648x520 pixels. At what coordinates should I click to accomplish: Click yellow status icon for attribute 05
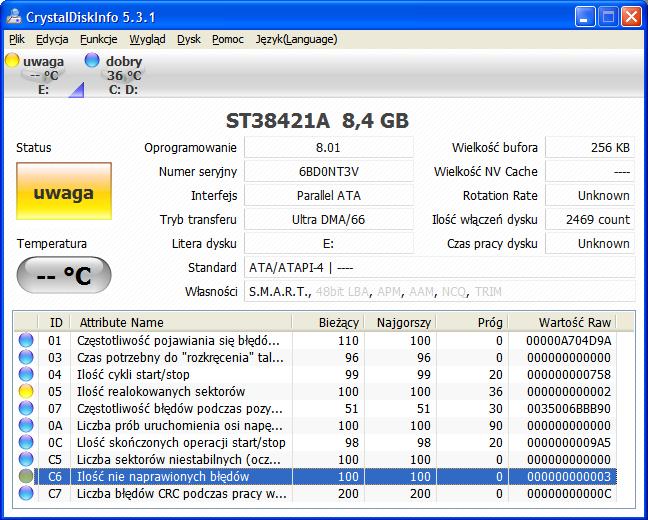pyautogui.click(x=26, y=391)
